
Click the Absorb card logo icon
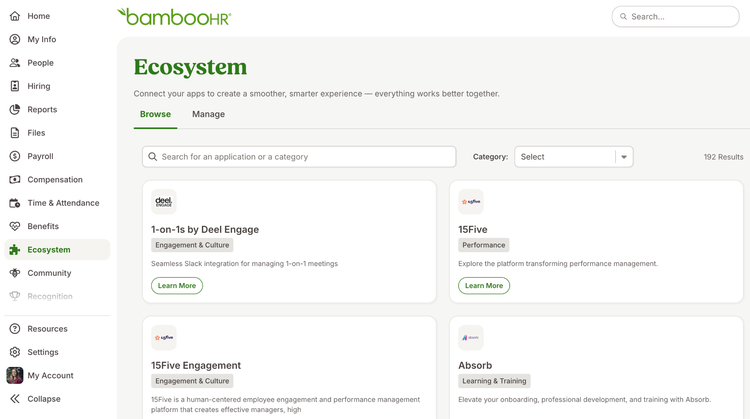[x=471, y=338]
